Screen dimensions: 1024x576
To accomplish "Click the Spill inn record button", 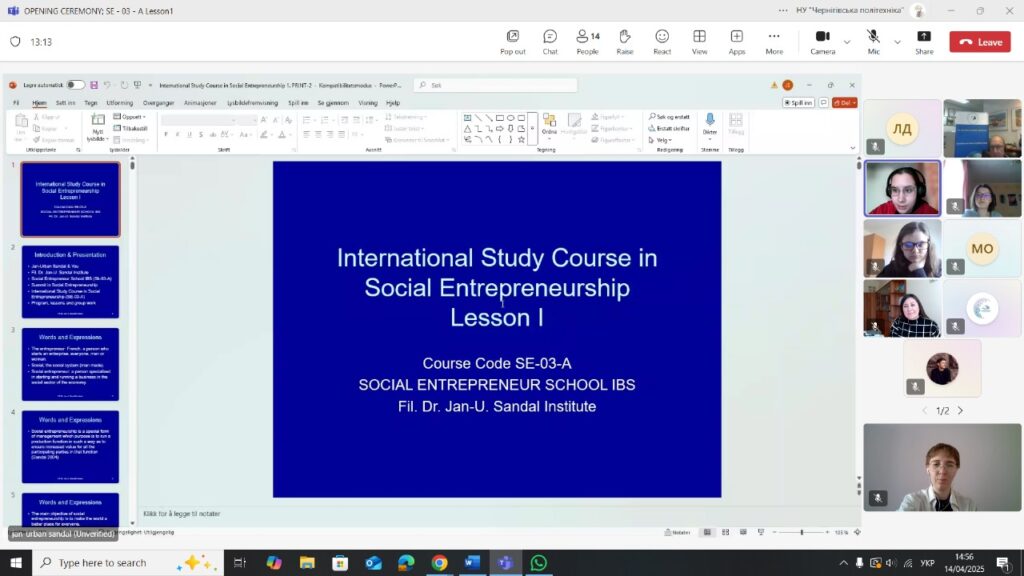I will tap(798, 103).
